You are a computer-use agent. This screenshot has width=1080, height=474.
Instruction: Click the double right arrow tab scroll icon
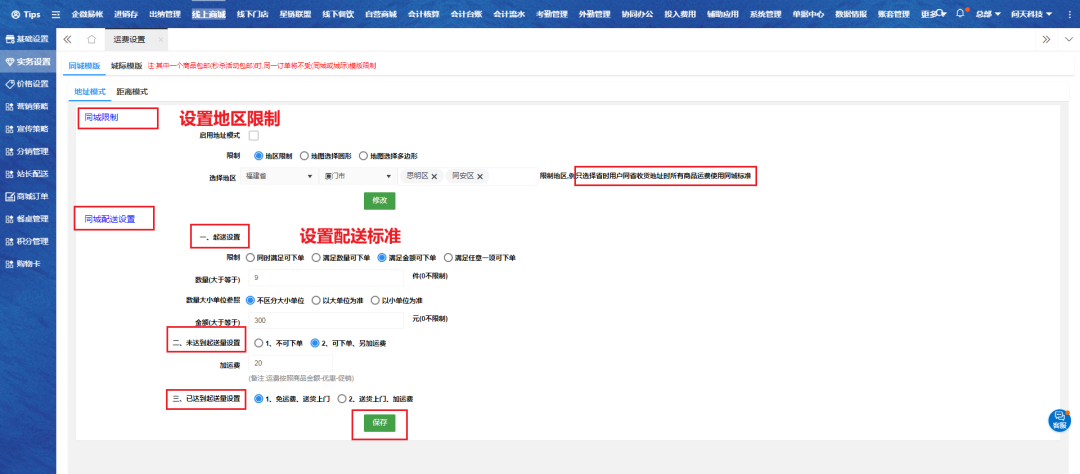pos(1046,39)
